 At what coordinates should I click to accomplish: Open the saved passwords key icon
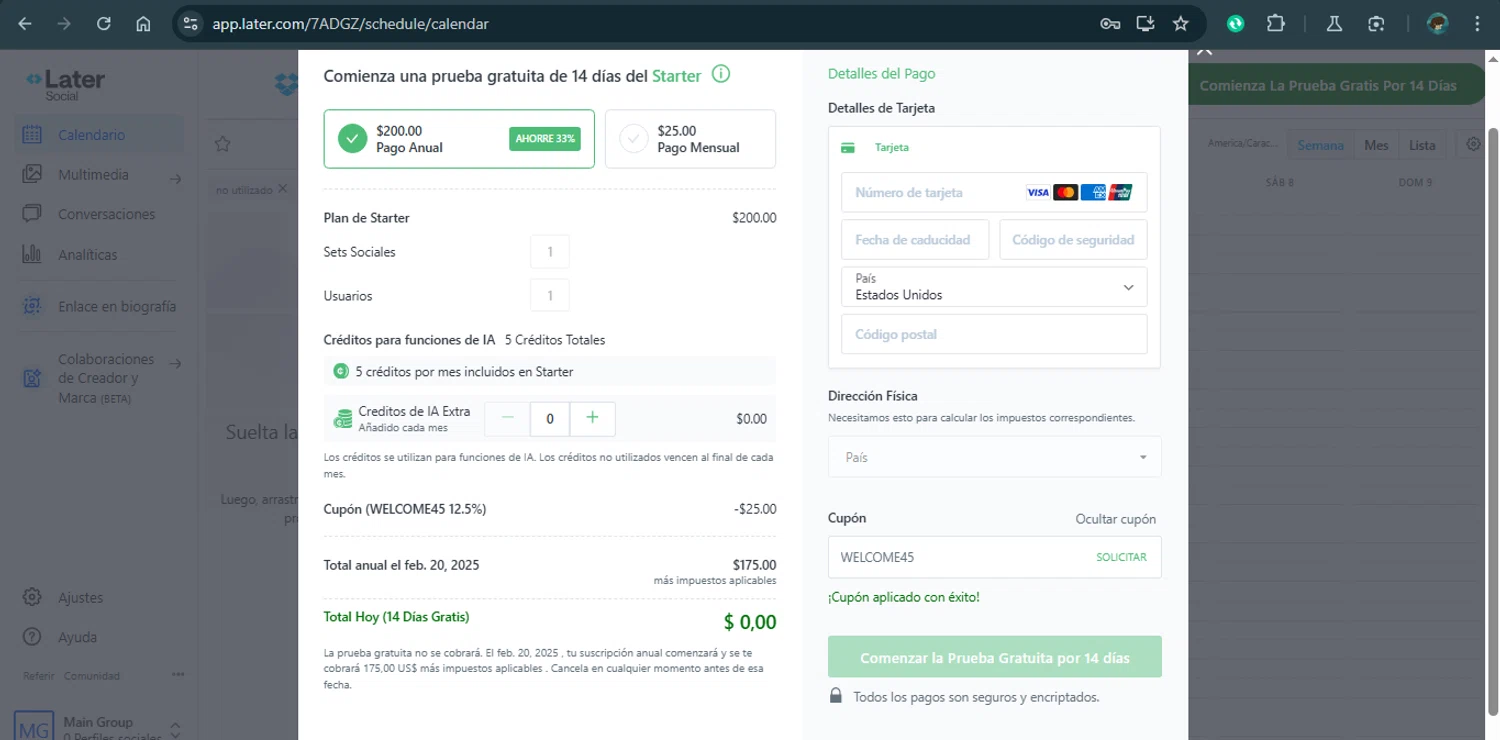[x=1110, y=23]
